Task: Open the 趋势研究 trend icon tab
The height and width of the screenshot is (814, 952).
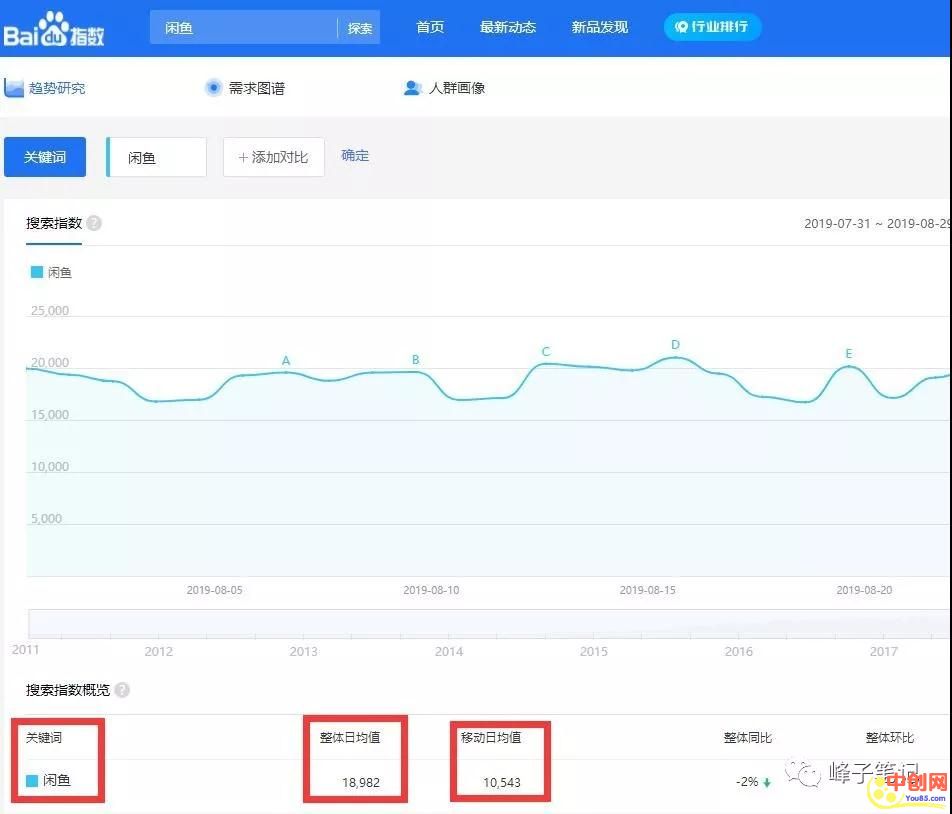Action: (14, 88)
